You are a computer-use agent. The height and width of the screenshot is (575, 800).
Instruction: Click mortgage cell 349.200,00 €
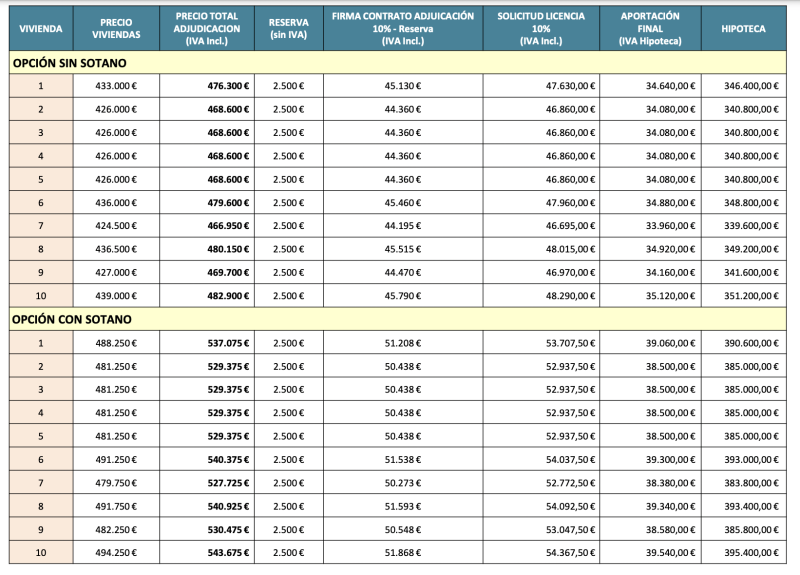(744, 249)
